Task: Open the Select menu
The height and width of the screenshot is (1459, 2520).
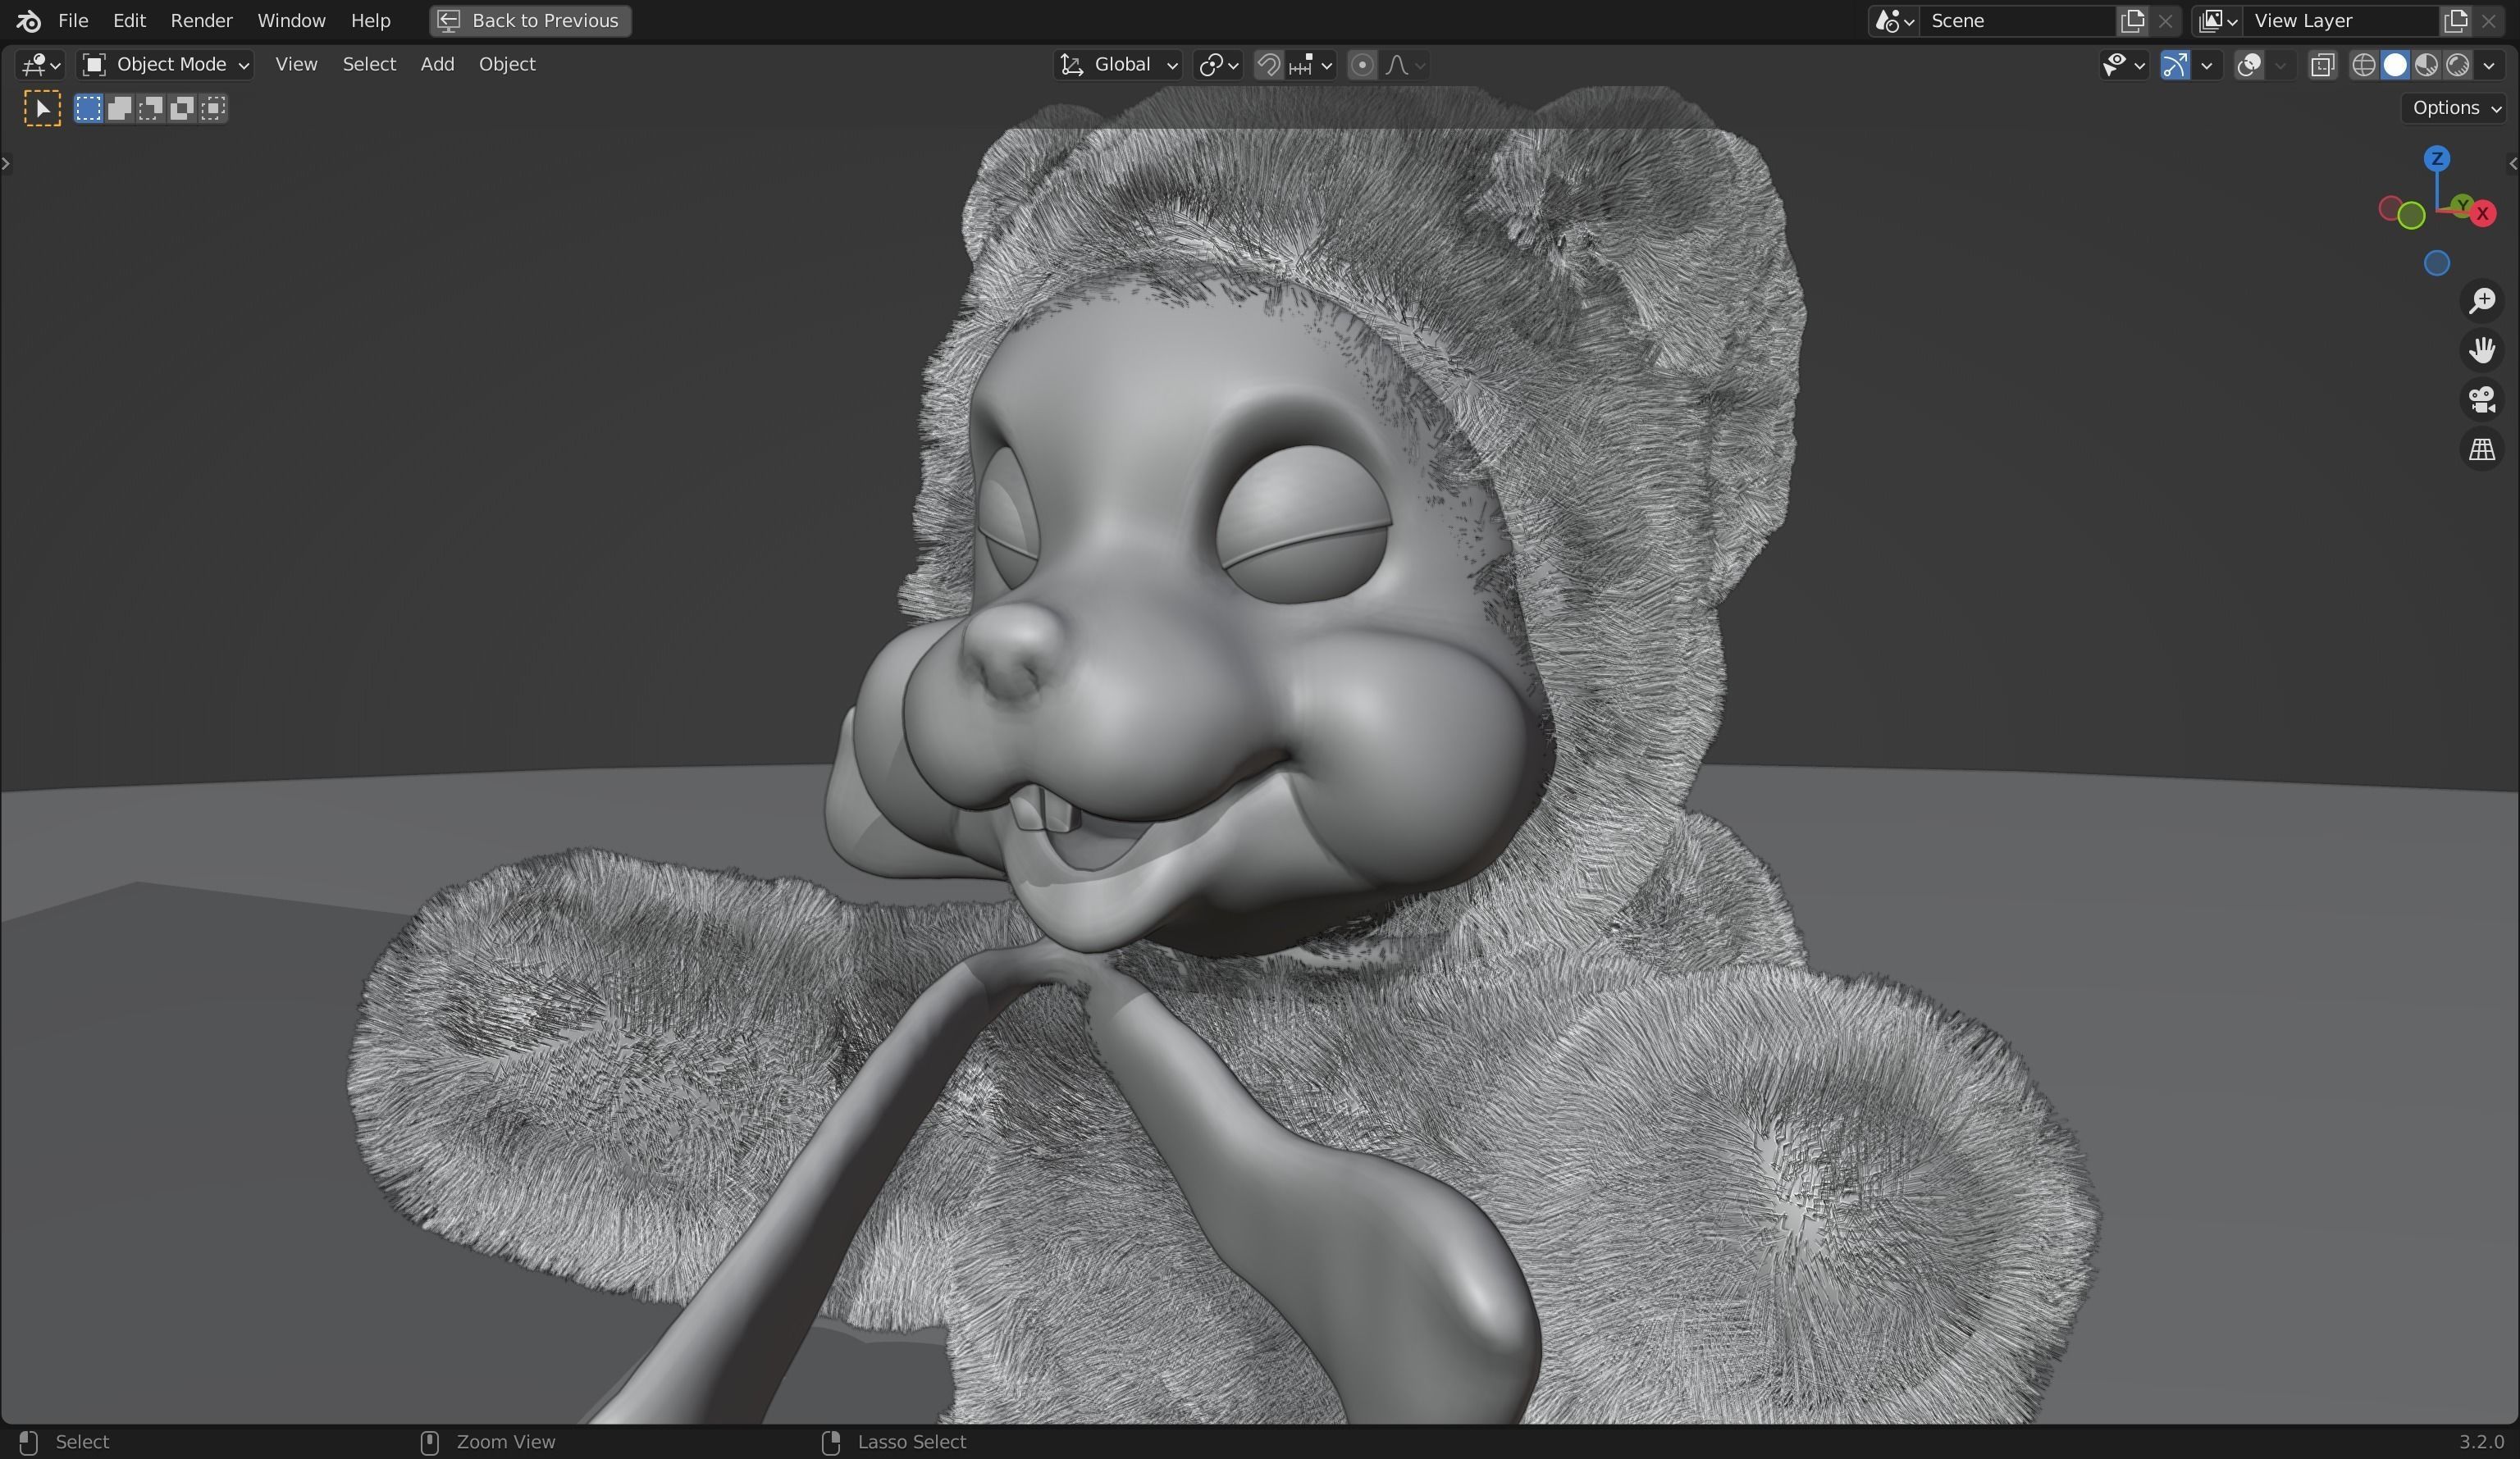Action: pos(368,63)
